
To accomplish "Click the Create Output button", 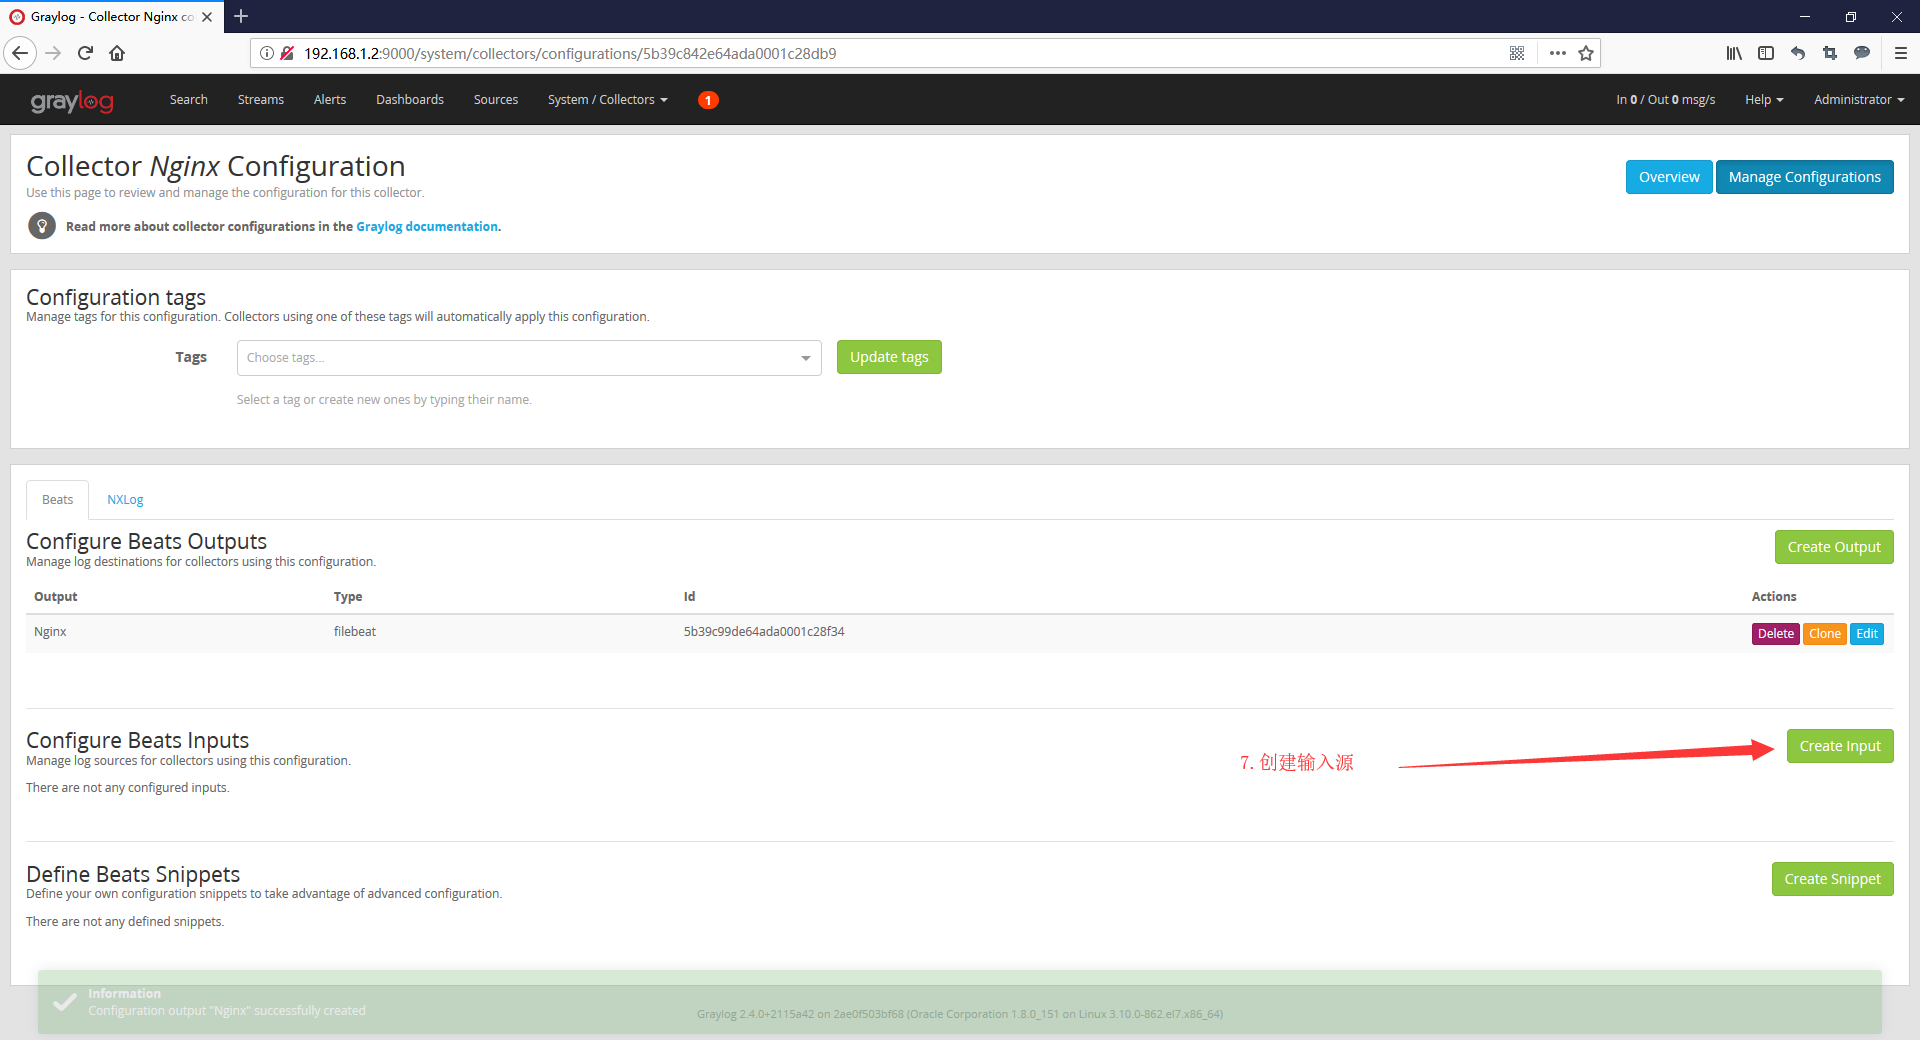I will pos(1834,547).
